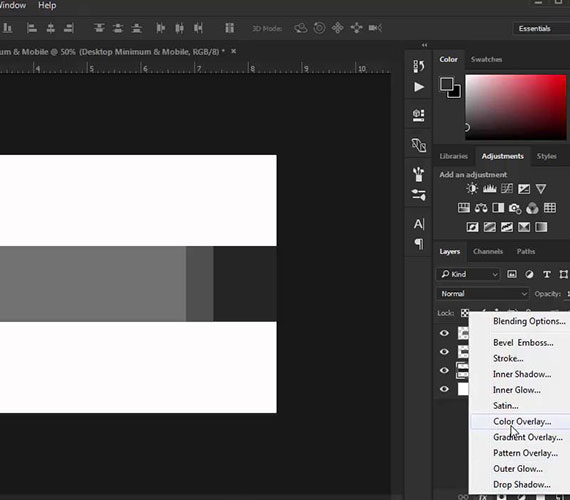Image resolution: width=570 pixels, height=500 pixels.
Task: Switch to the Swatches tab
Action: [x=486, y=59]
